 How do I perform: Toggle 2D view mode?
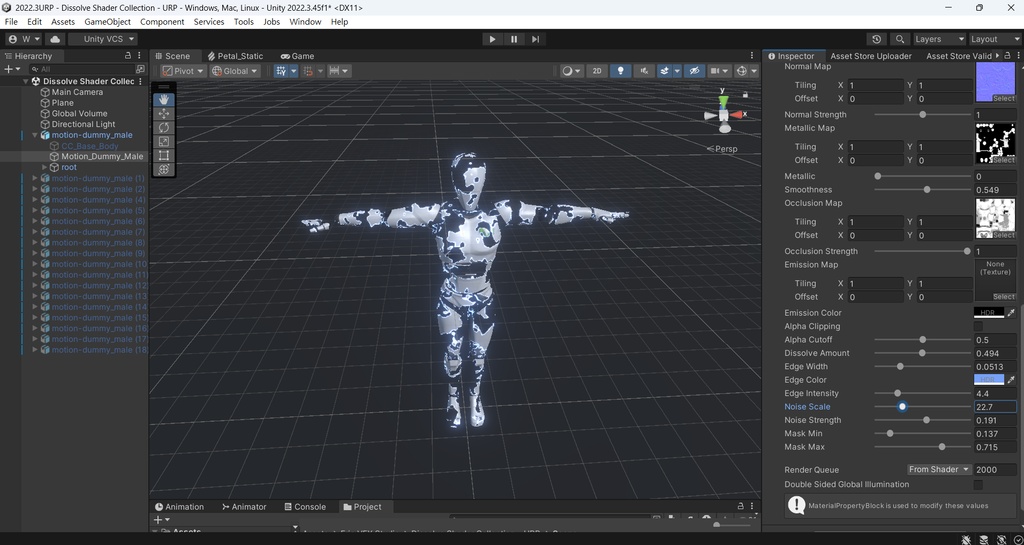596,71
